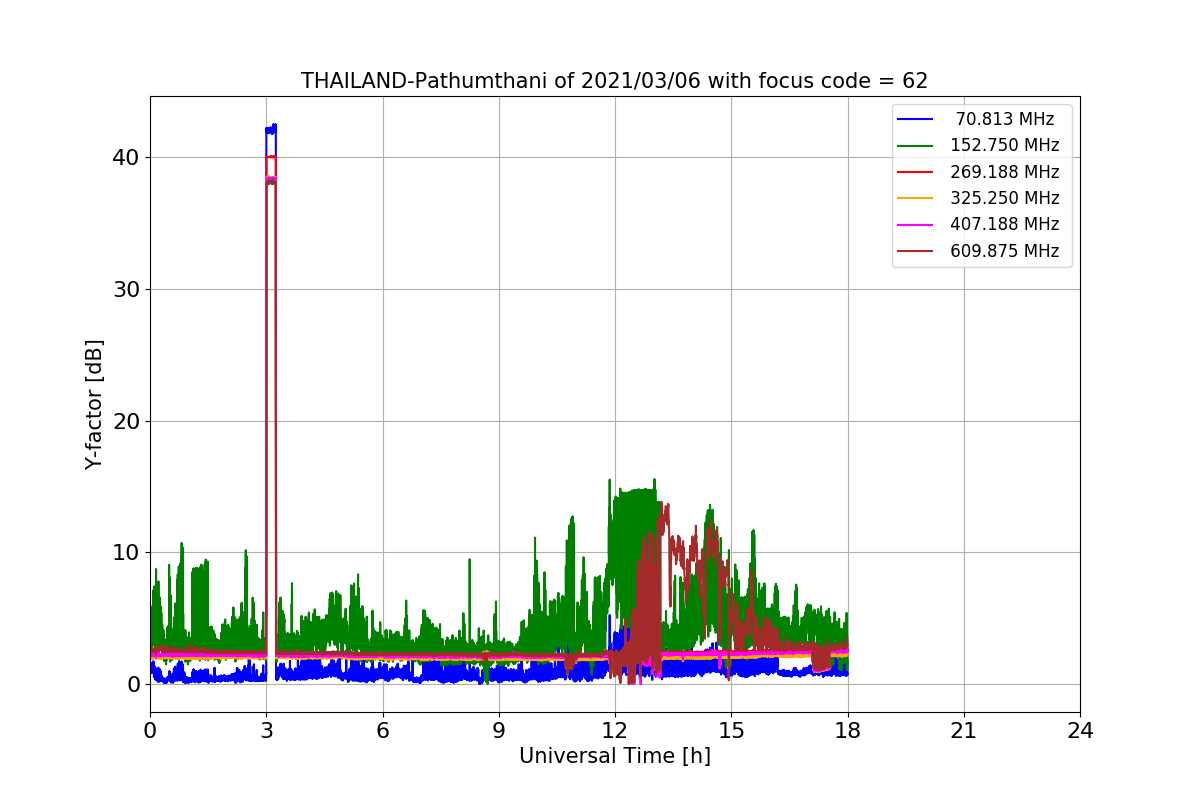Image resolution: width=1200 pixels, height=800 pixels.
Task: Select the 269.188 MHz legend label
Action: (1005, 172)
